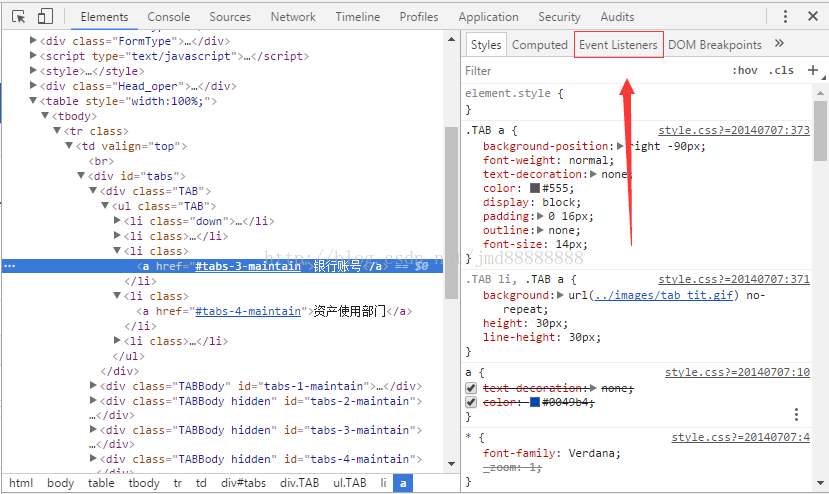Collapse the table style="width:100%;" node

[33, 100]
